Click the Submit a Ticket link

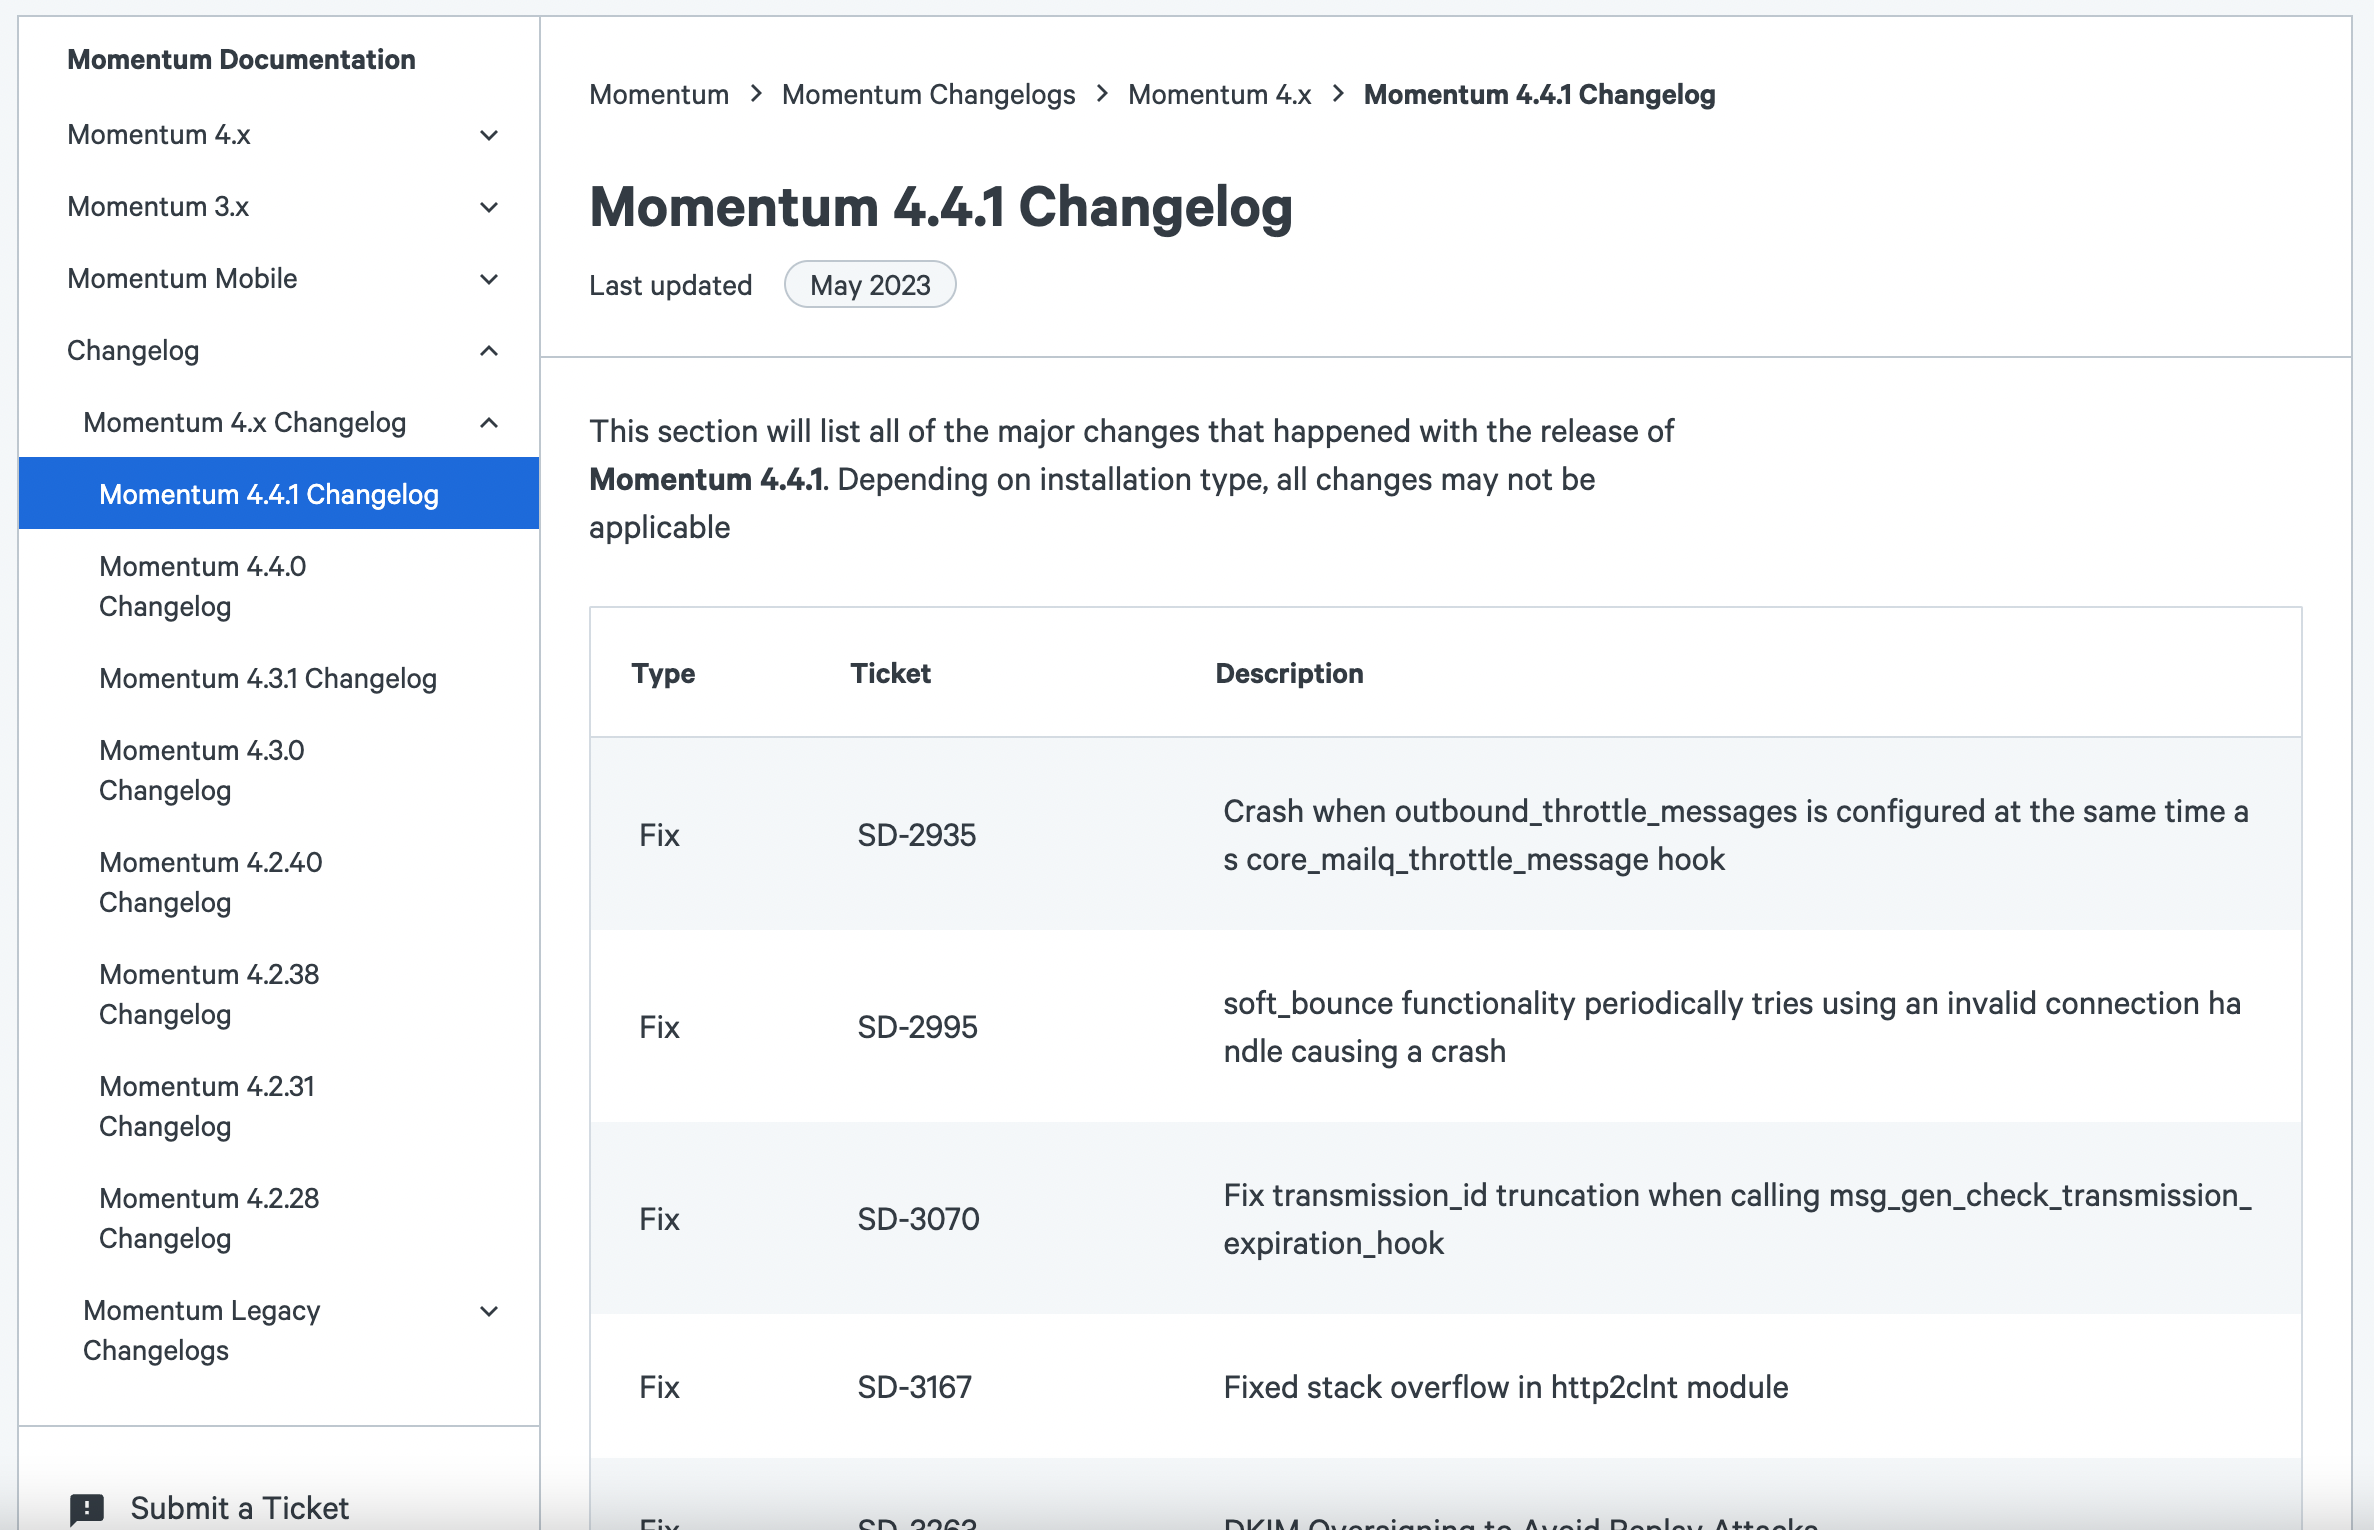tap(239, 1508)
